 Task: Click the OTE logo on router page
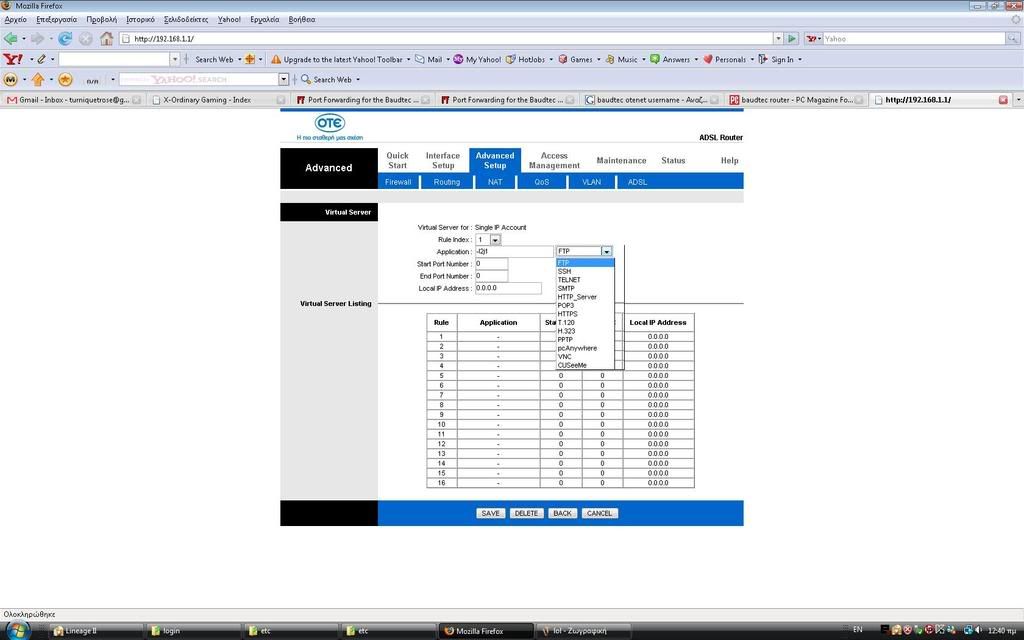click(329, 122)
